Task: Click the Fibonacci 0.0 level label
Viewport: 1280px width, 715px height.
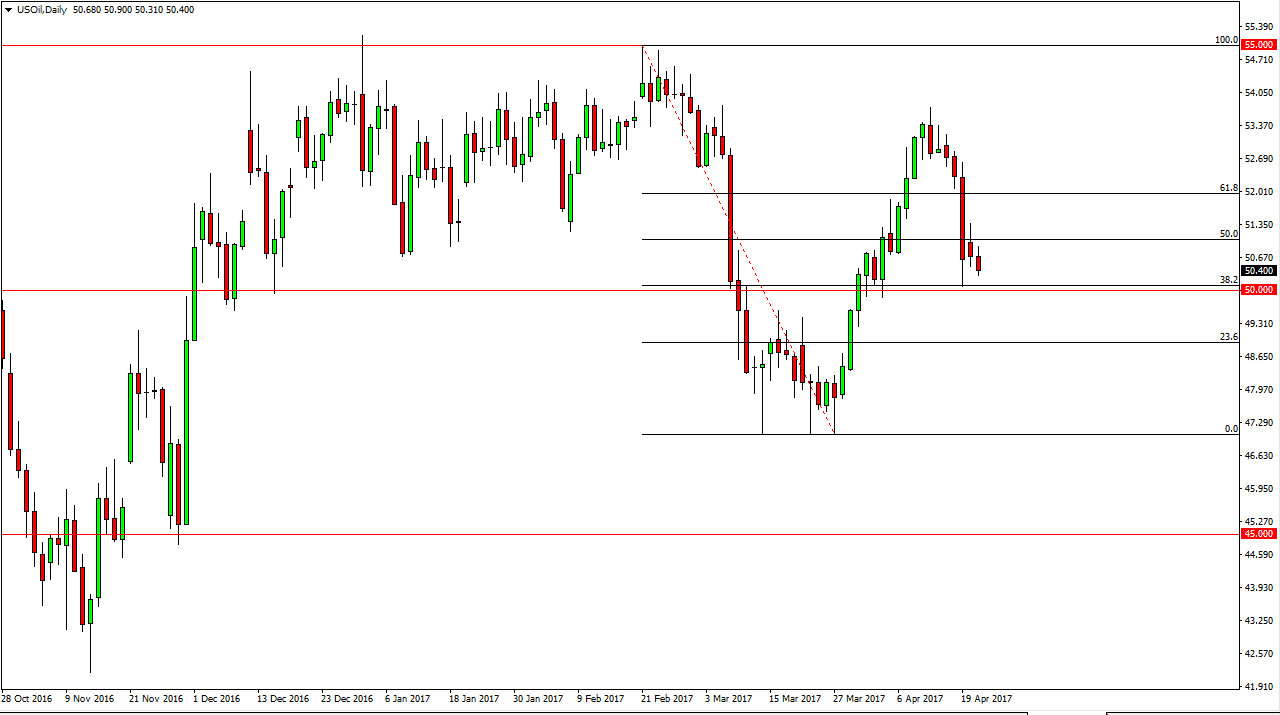Action: coord(1231,428)
